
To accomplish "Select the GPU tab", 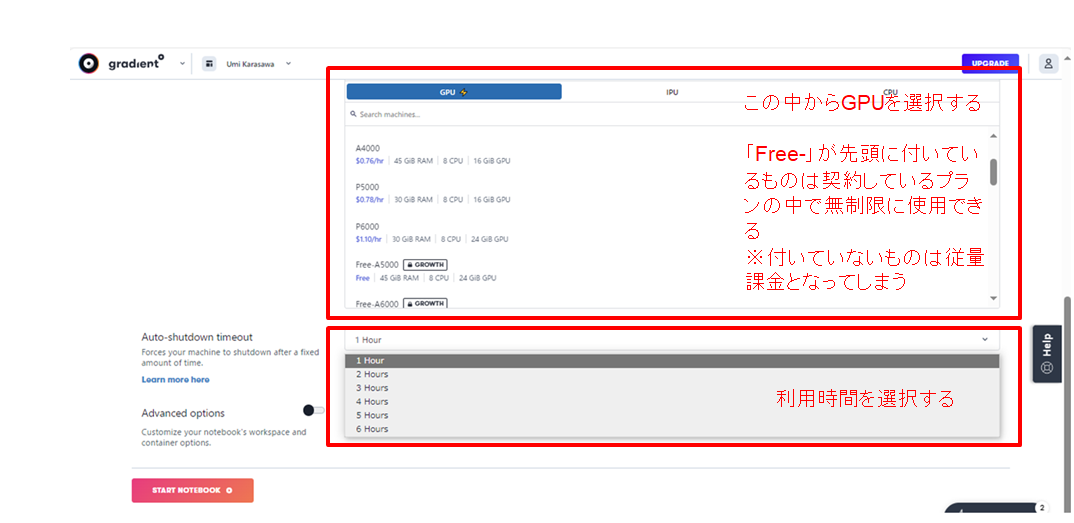I will (453, 92).
